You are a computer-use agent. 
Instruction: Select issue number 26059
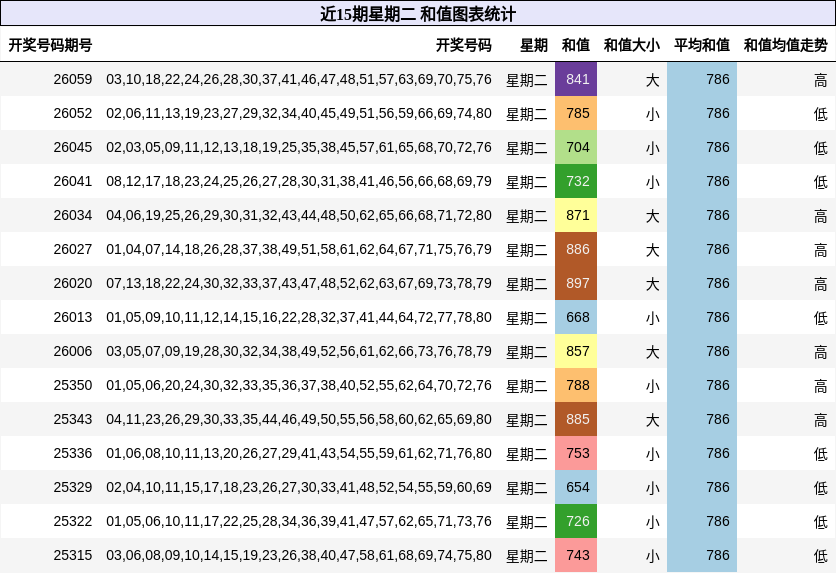[x=73, y=79]
